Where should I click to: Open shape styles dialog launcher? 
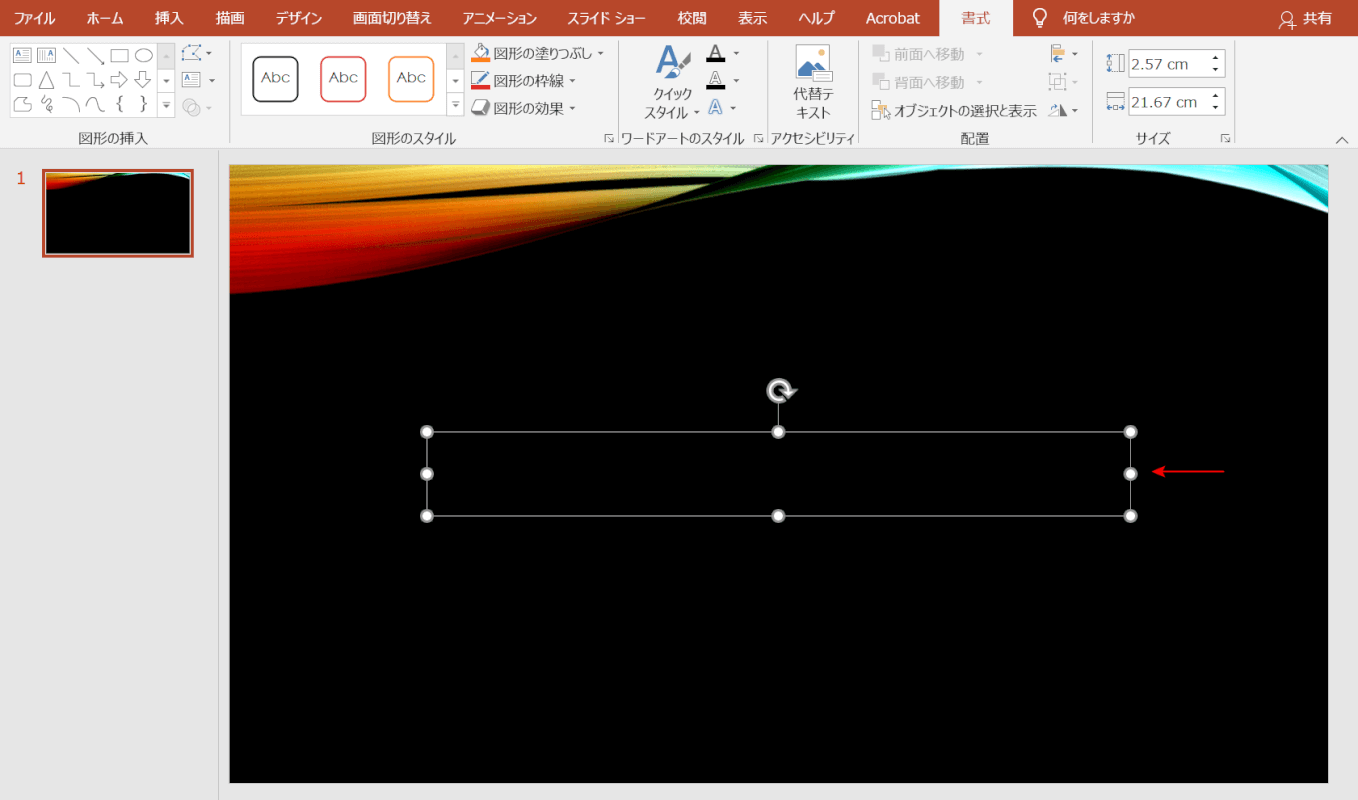[x=609, y=139]
